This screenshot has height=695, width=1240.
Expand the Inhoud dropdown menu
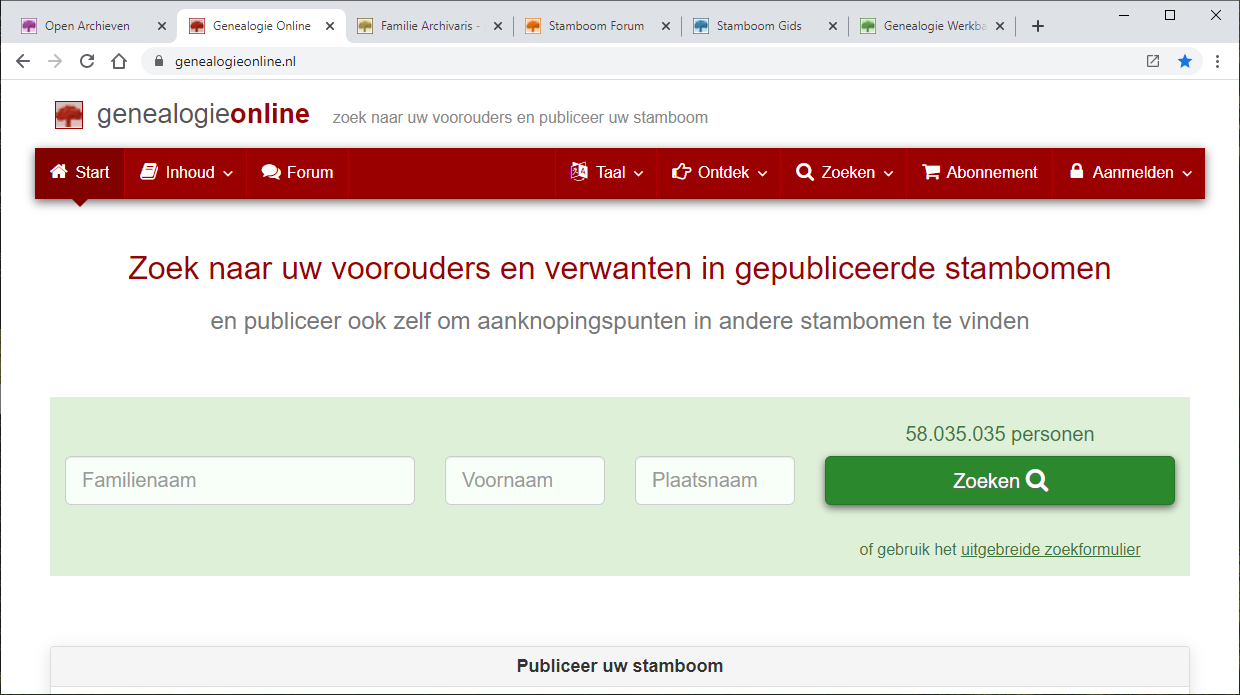(186, 172)
